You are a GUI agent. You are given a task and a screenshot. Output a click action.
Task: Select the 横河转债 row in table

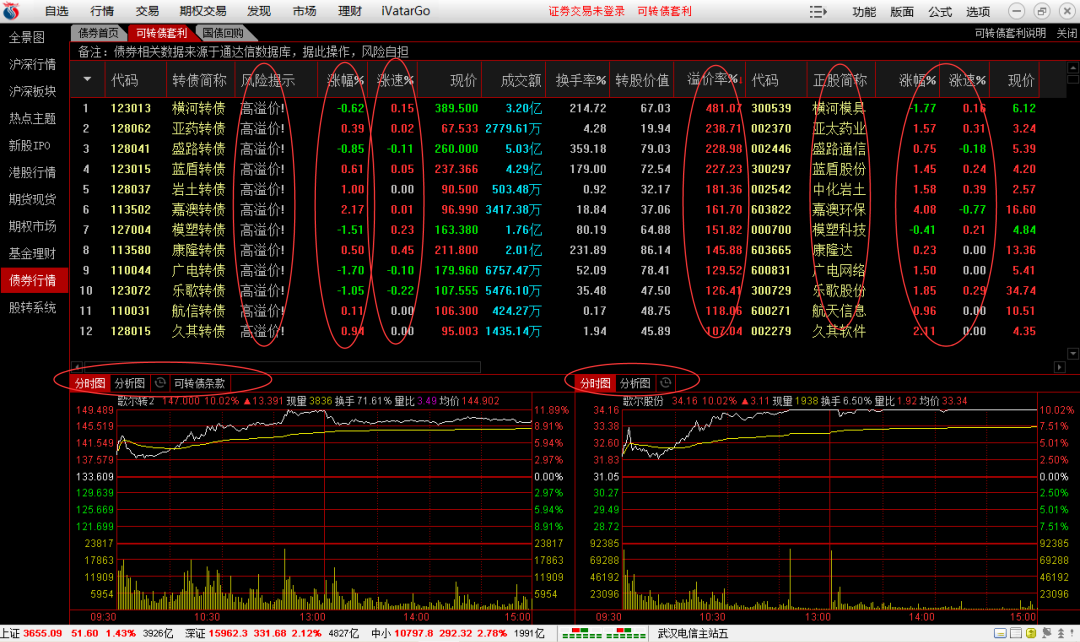[199, 108]
